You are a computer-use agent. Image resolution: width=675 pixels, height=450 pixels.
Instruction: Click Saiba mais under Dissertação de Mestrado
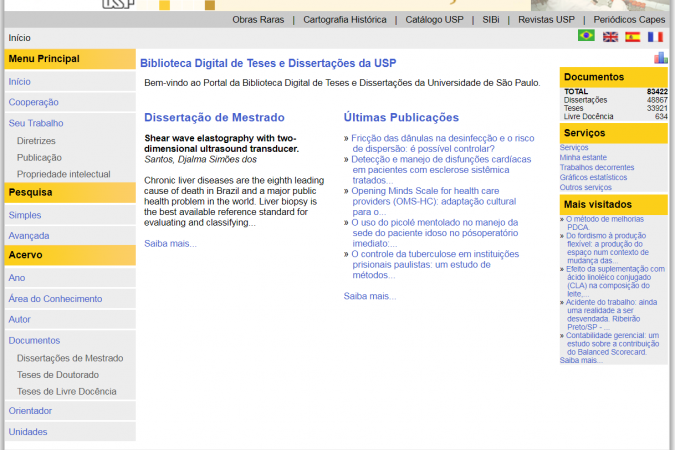pyautogui.click(x=170, y=244)
